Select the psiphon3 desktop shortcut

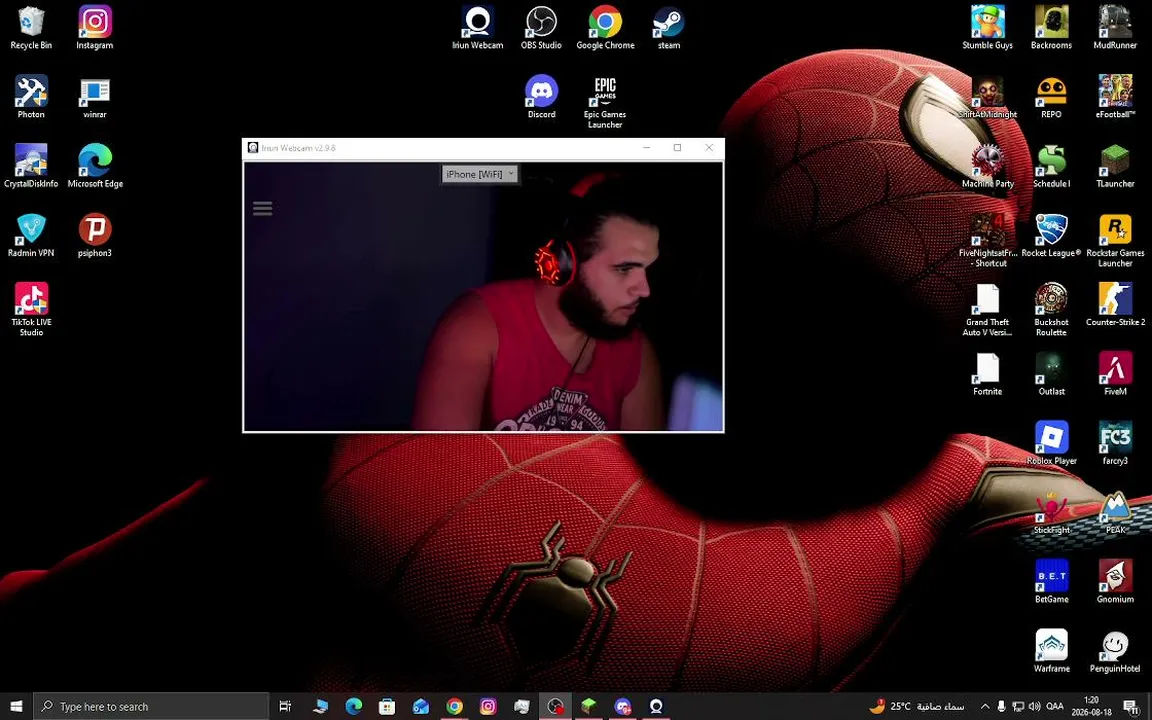95,235
